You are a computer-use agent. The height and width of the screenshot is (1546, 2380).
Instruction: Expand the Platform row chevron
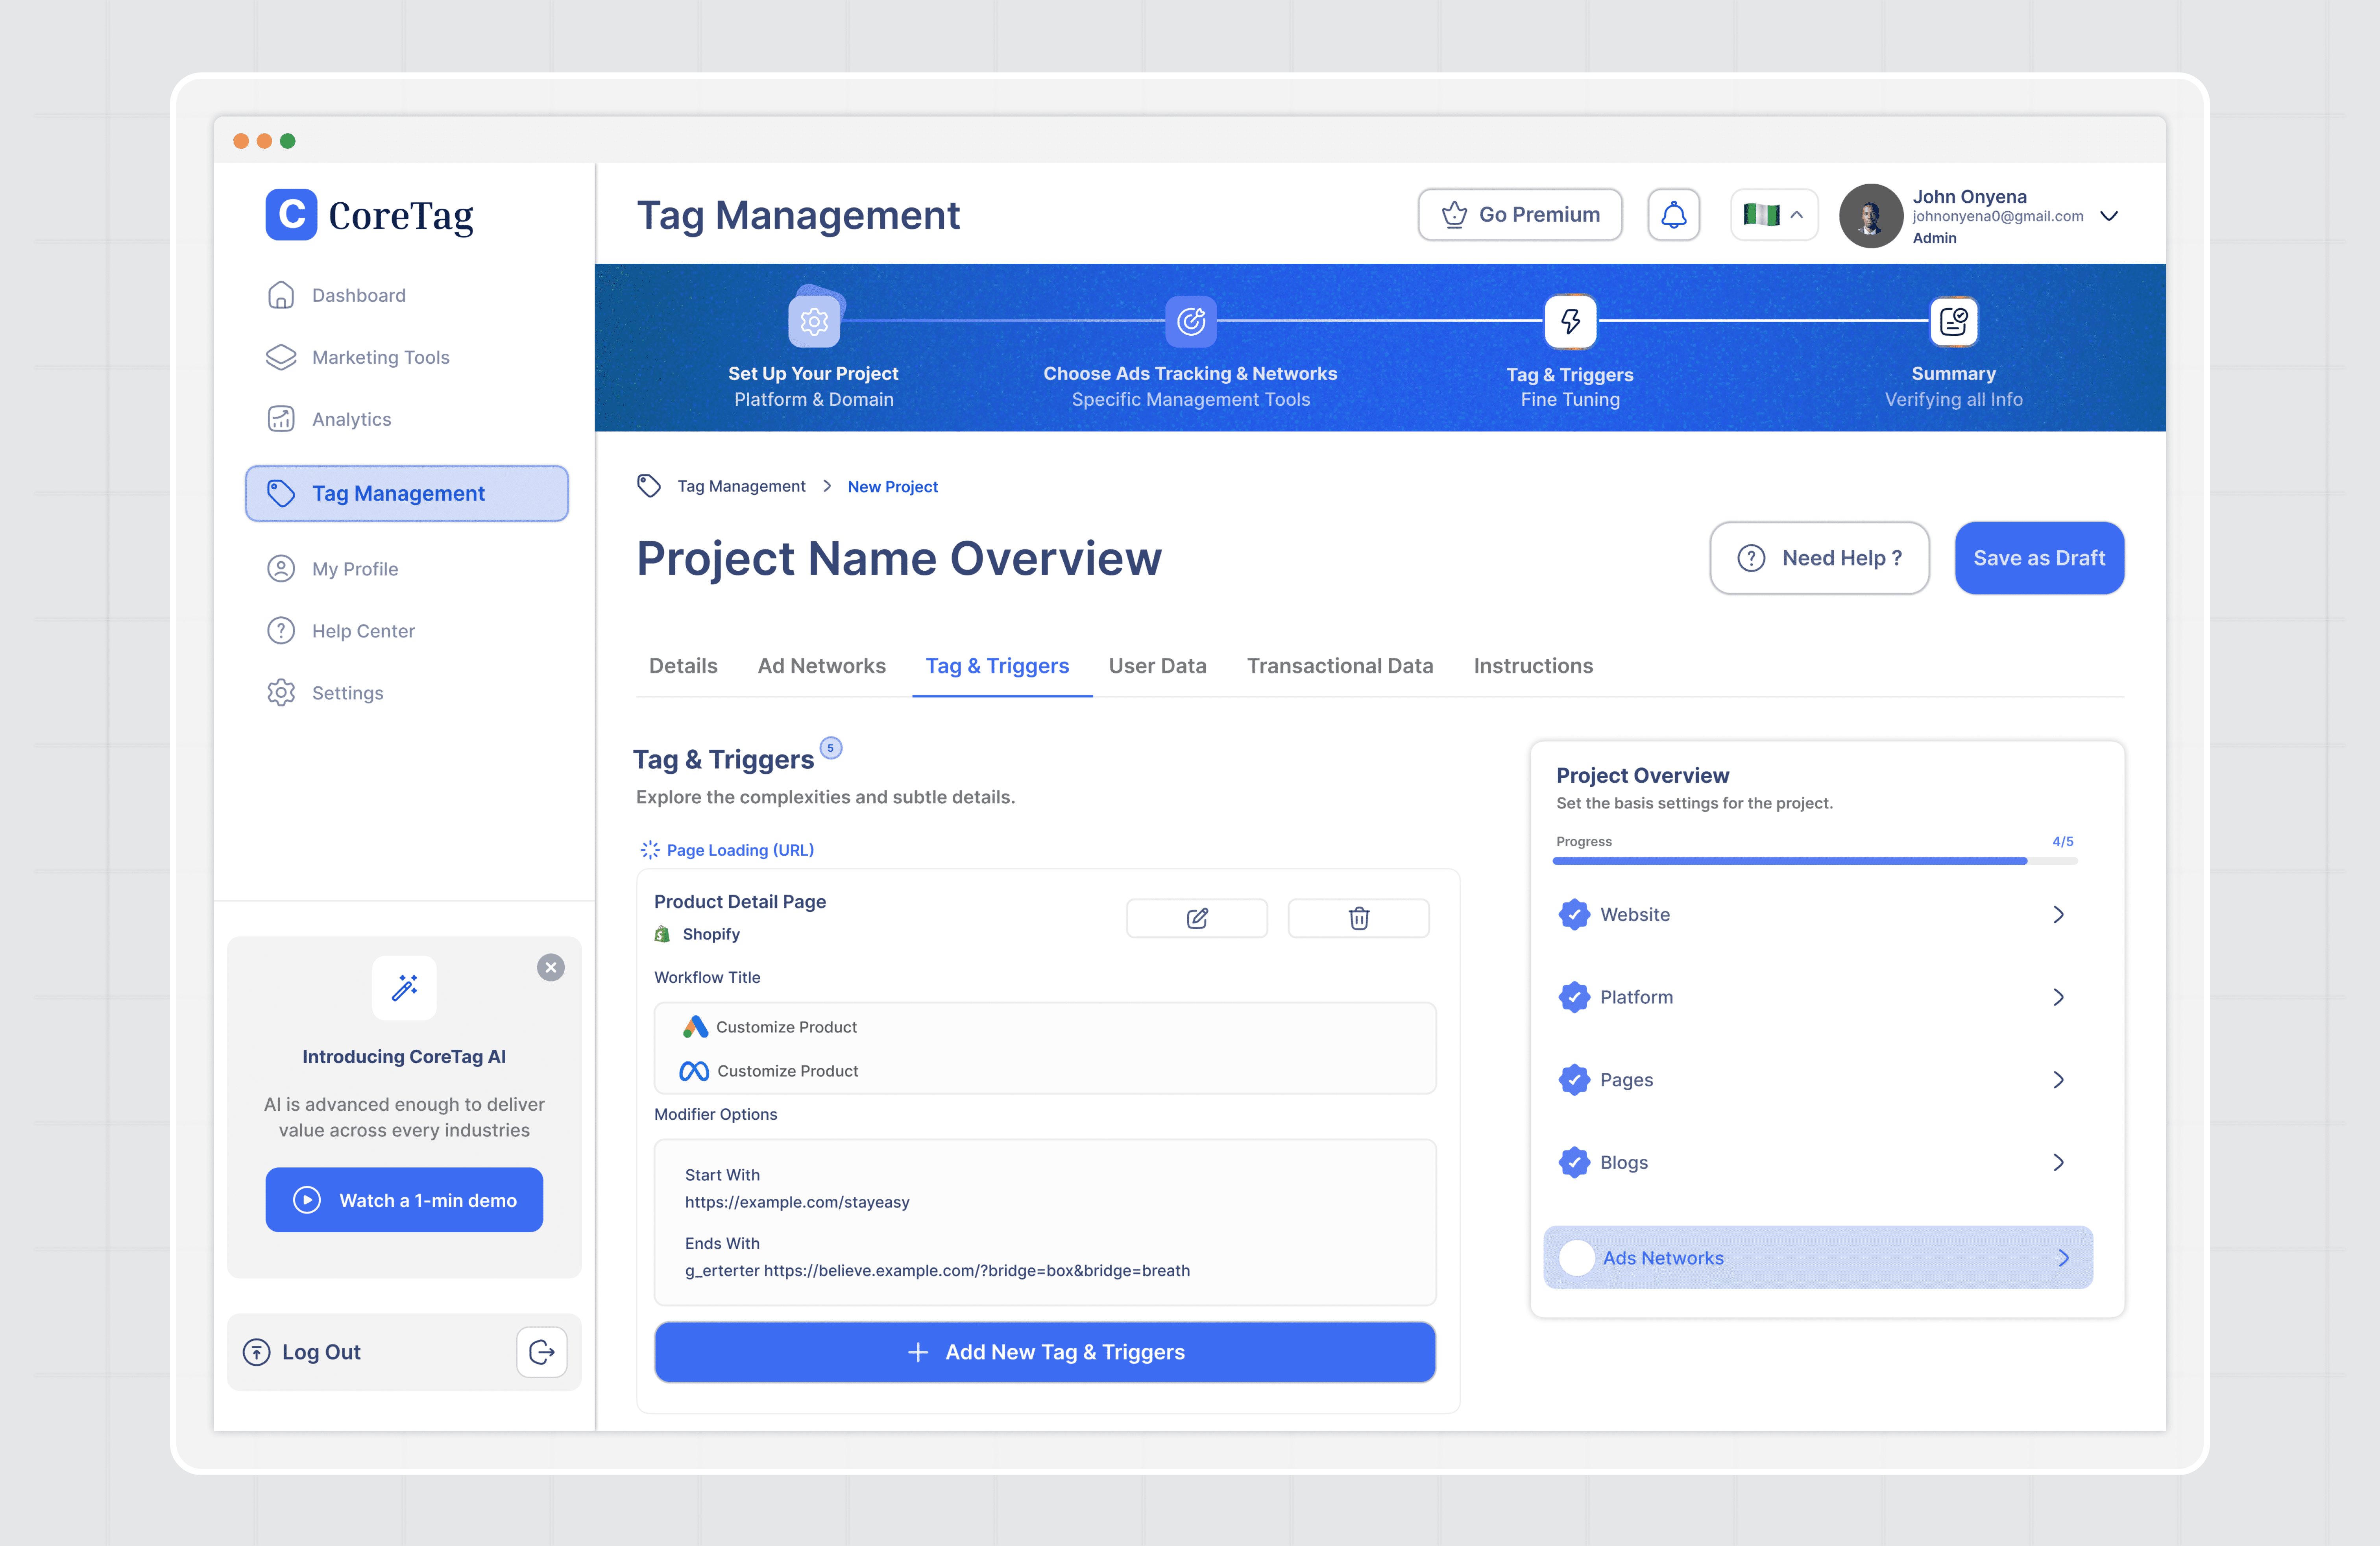[x=2058, y=997]
